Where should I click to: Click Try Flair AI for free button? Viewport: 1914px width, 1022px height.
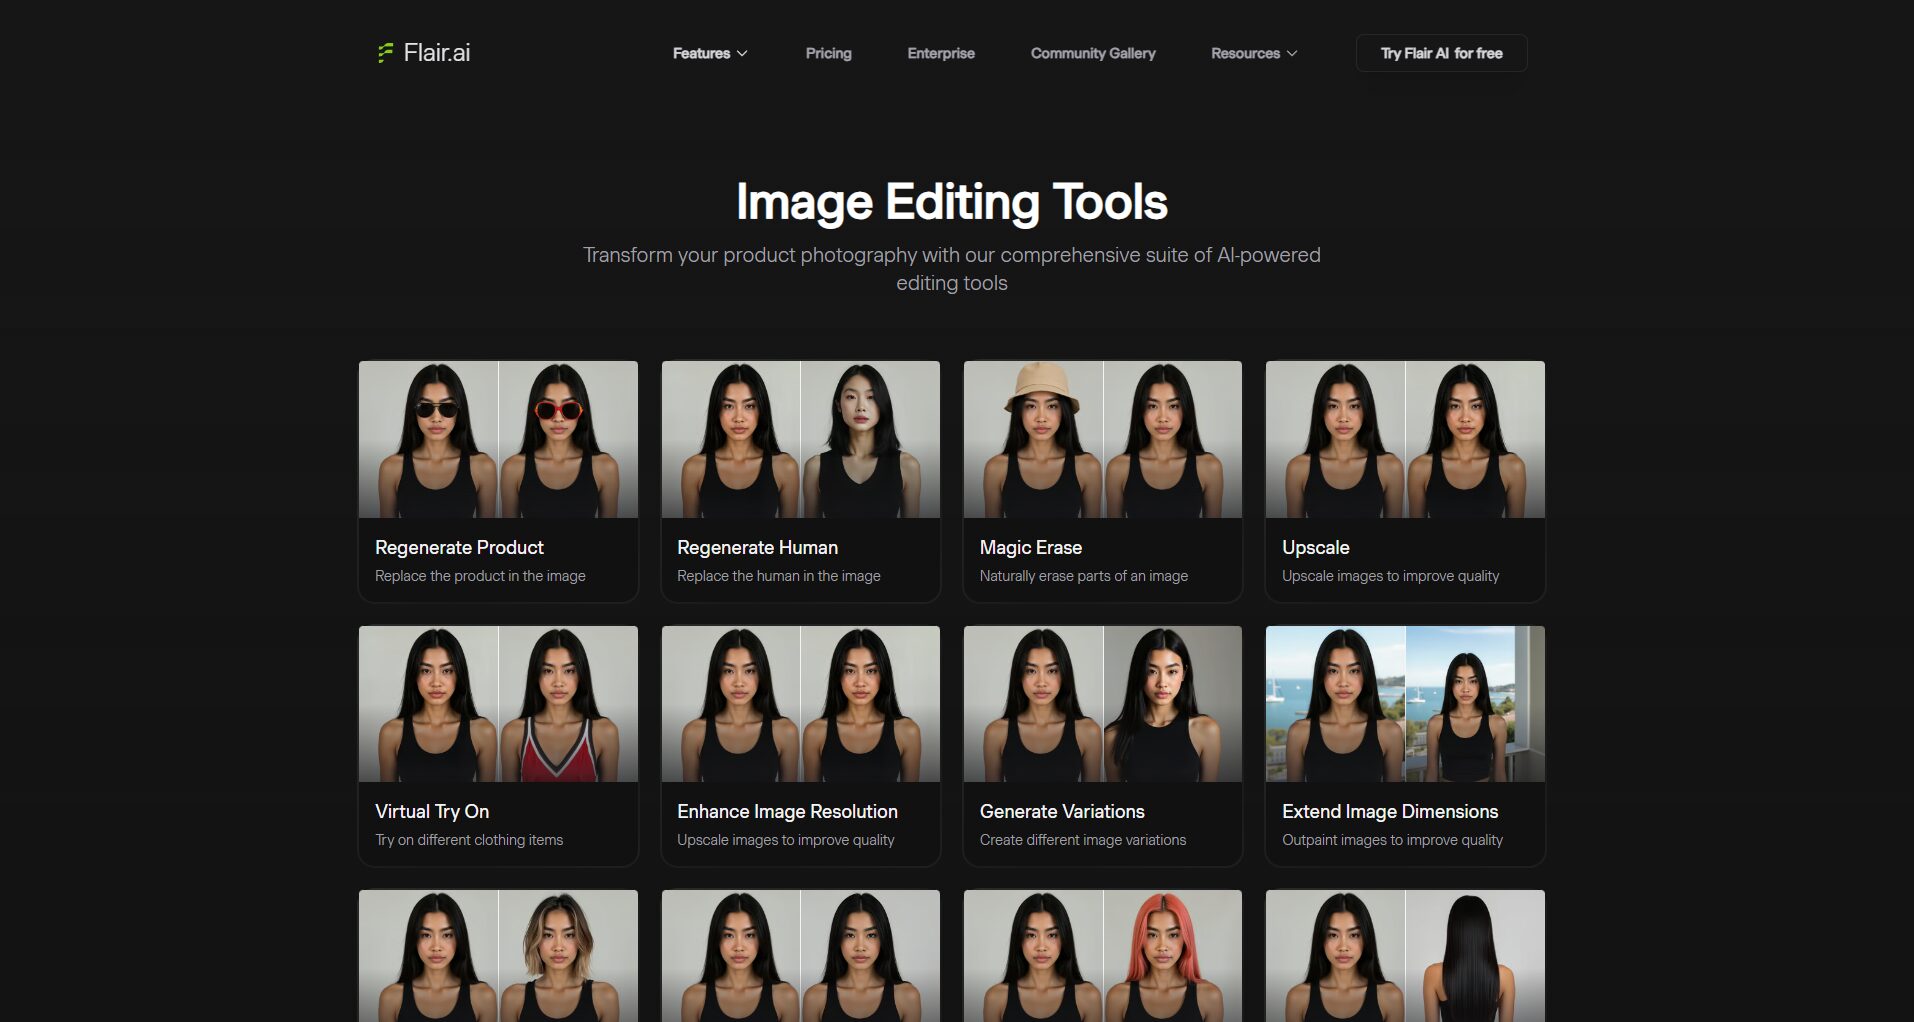point(1440,53)
